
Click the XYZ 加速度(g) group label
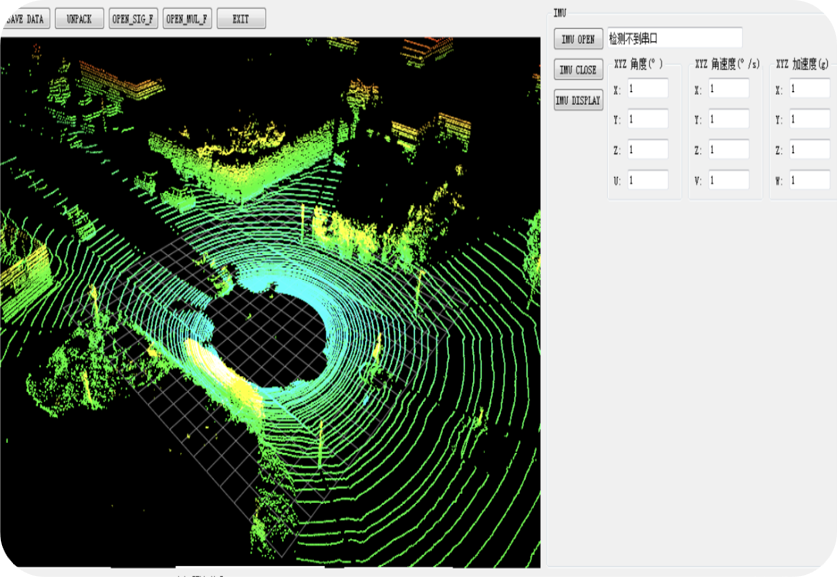pyautogui.click(x=802, y=64)
